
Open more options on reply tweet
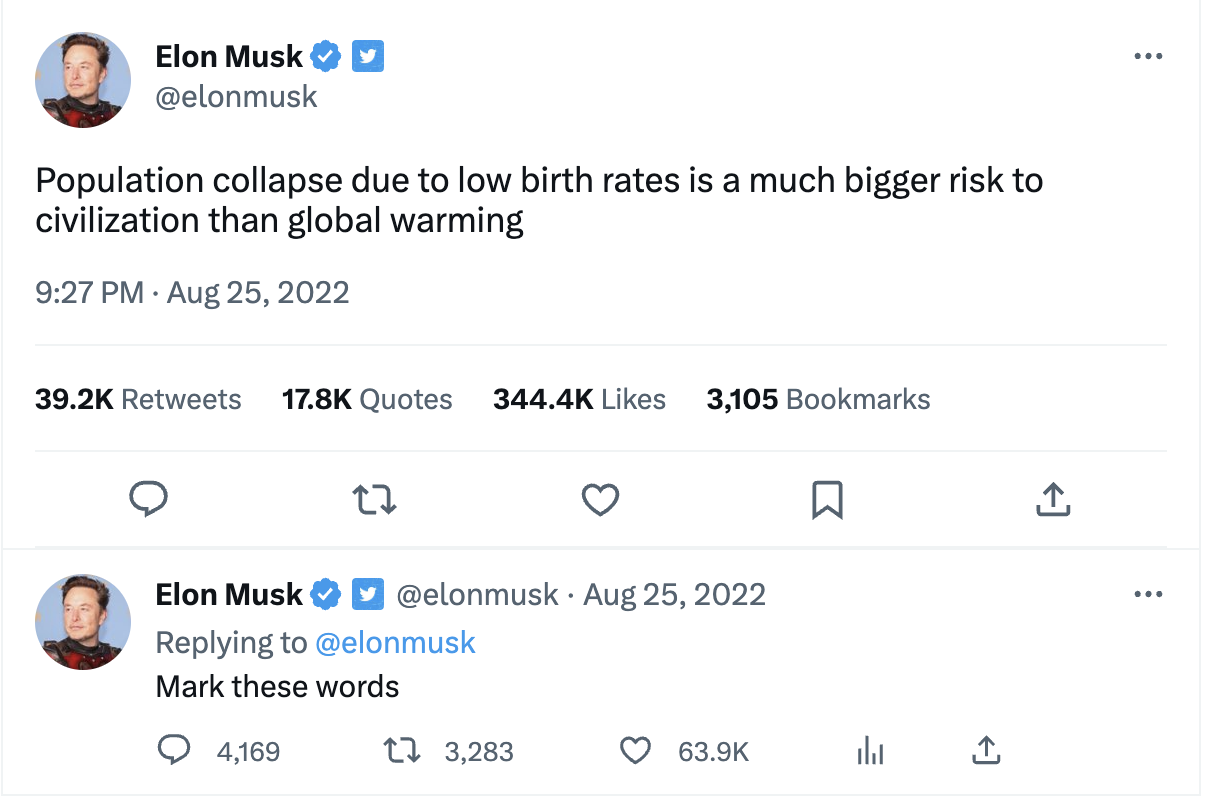1149,594
